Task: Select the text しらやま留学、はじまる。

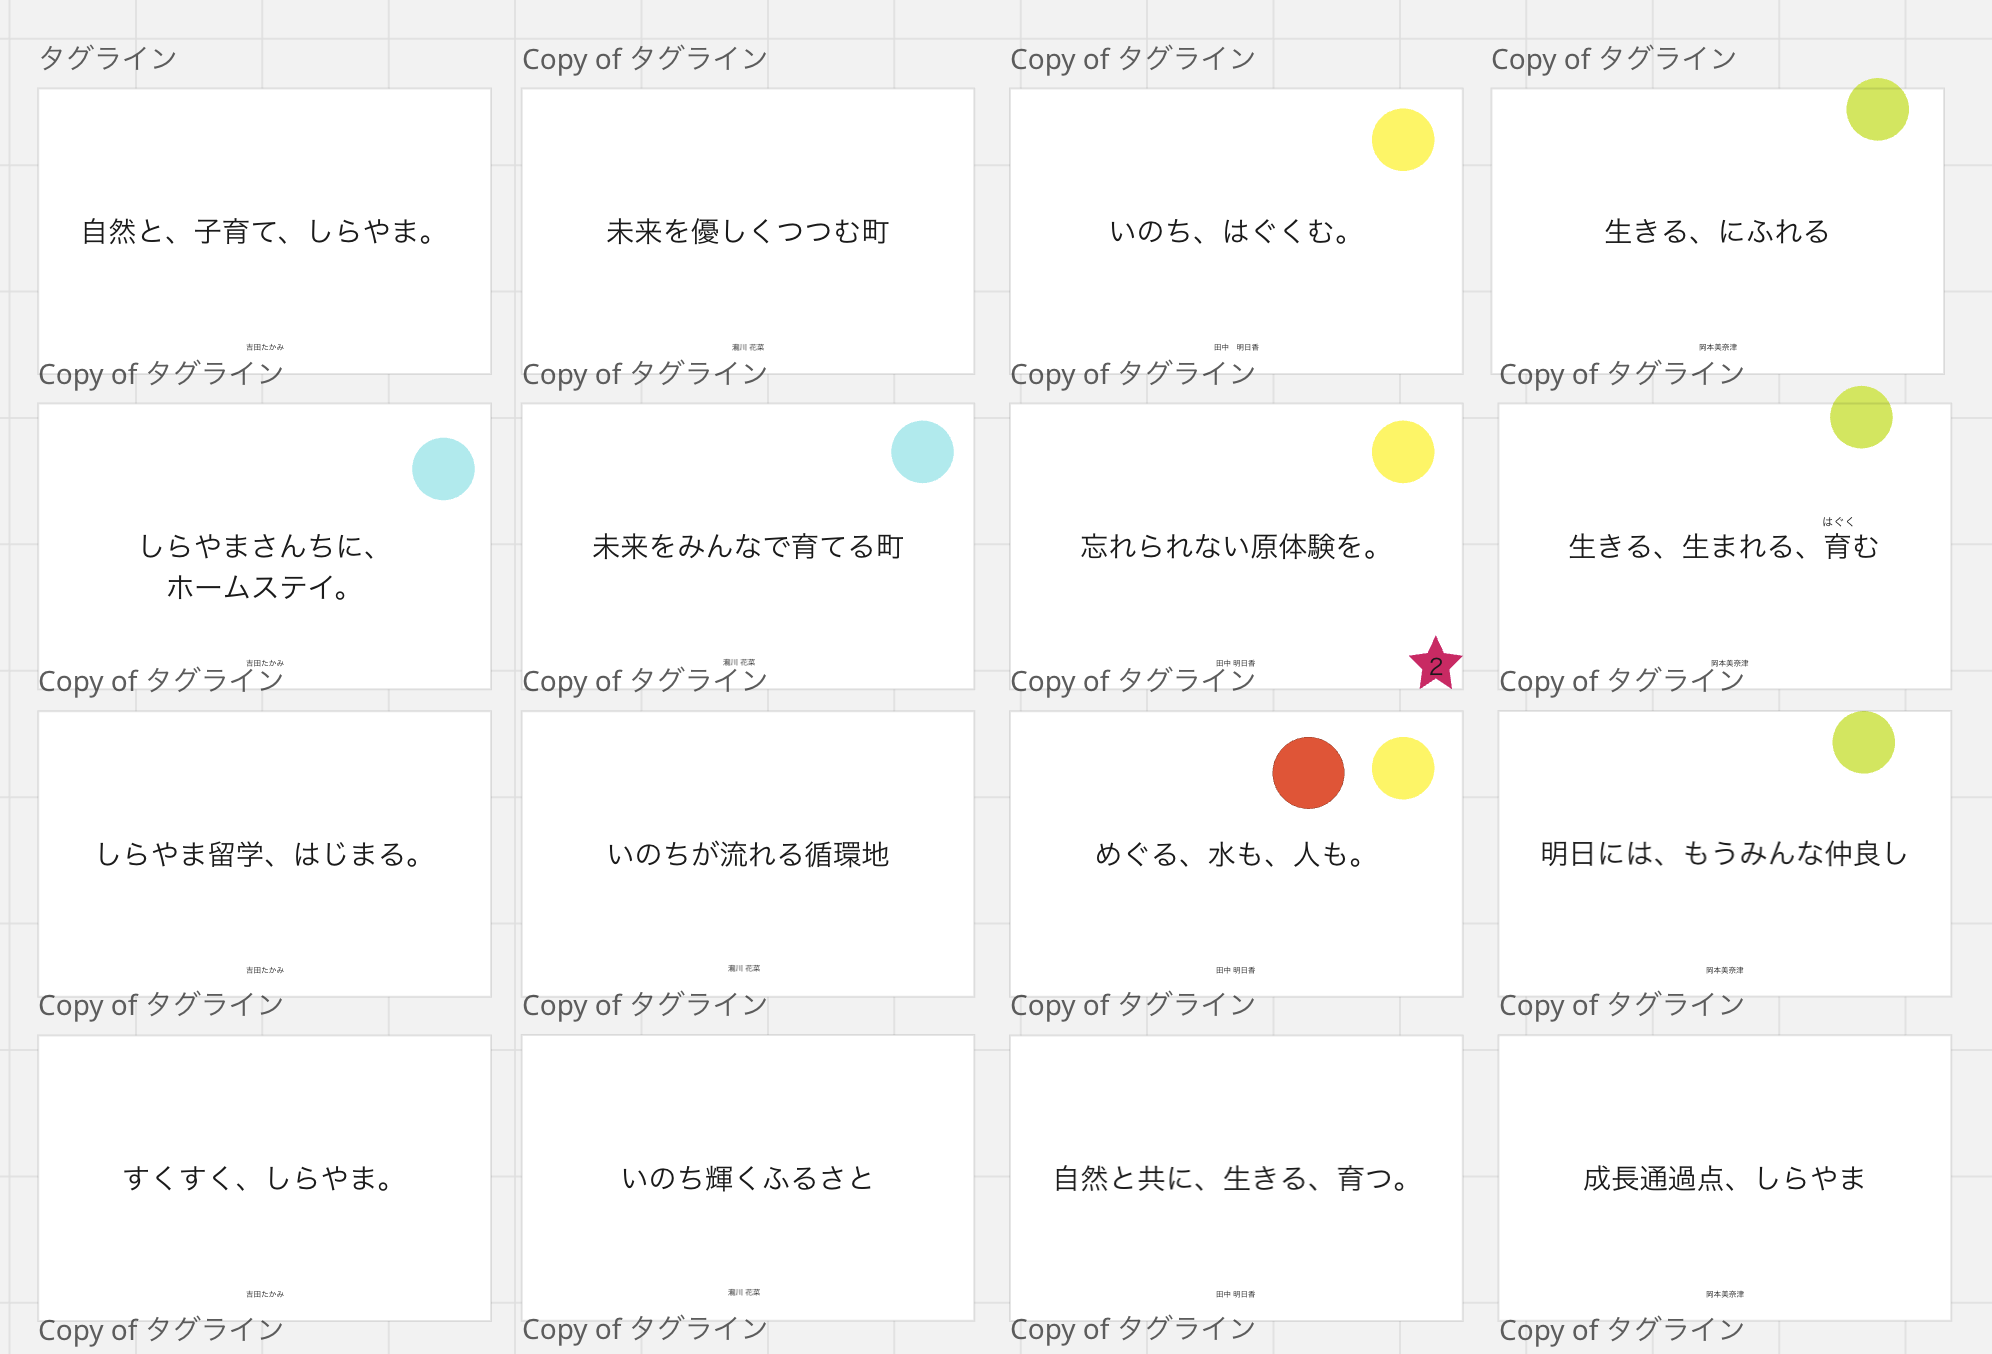Action: click(x=260, y=854)
